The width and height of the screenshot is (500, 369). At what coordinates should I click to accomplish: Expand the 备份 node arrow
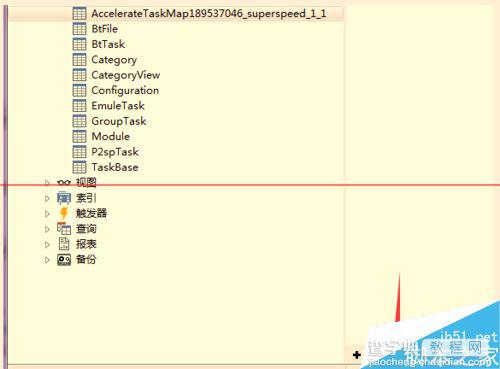coord(47,260)
